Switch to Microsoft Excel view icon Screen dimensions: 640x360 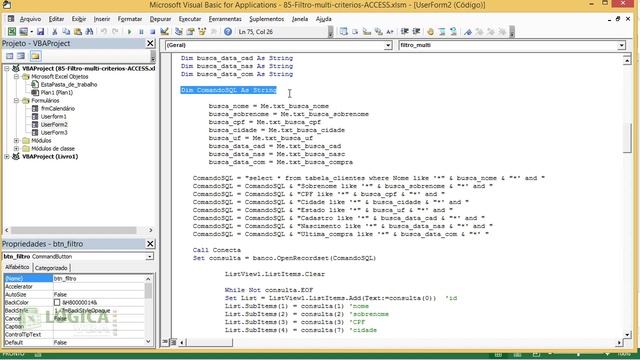[x=12, y=32]
